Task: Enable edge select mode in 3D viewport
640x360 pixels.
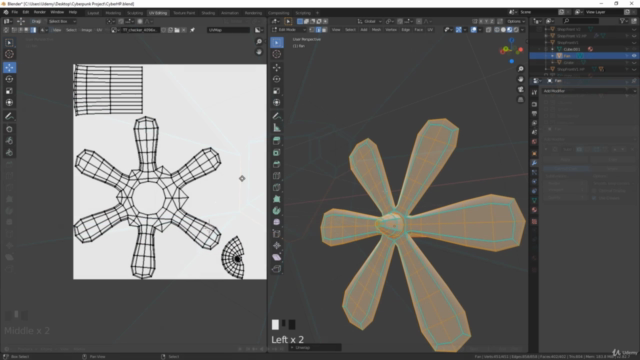Action: point(318,30)
